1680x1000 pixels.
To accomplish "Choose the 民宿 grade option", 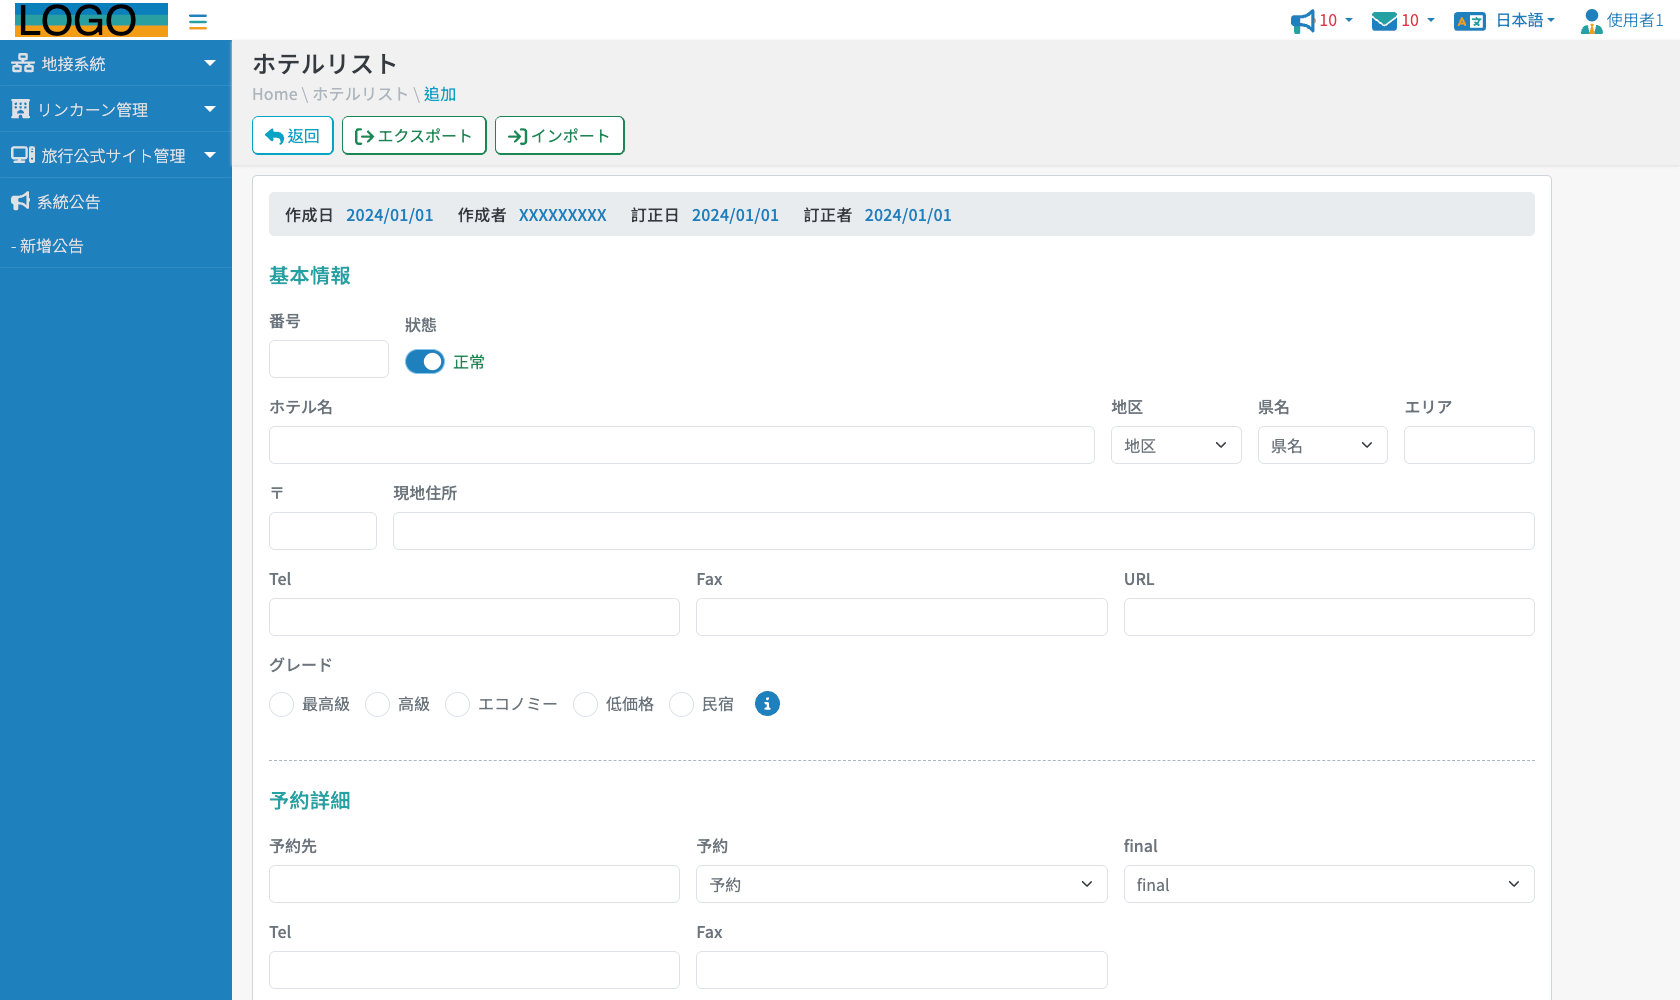I will point(681,704).
